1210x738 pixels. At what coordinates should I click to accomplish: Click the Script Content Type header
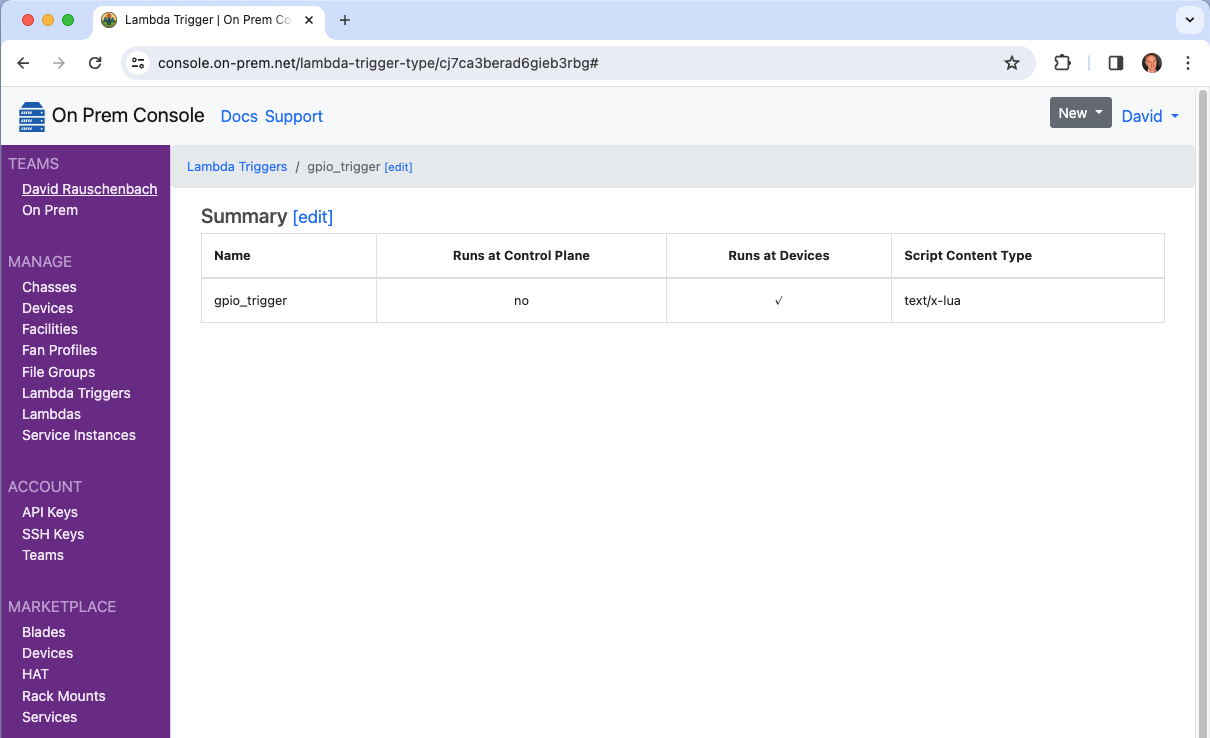[1028, 255]
